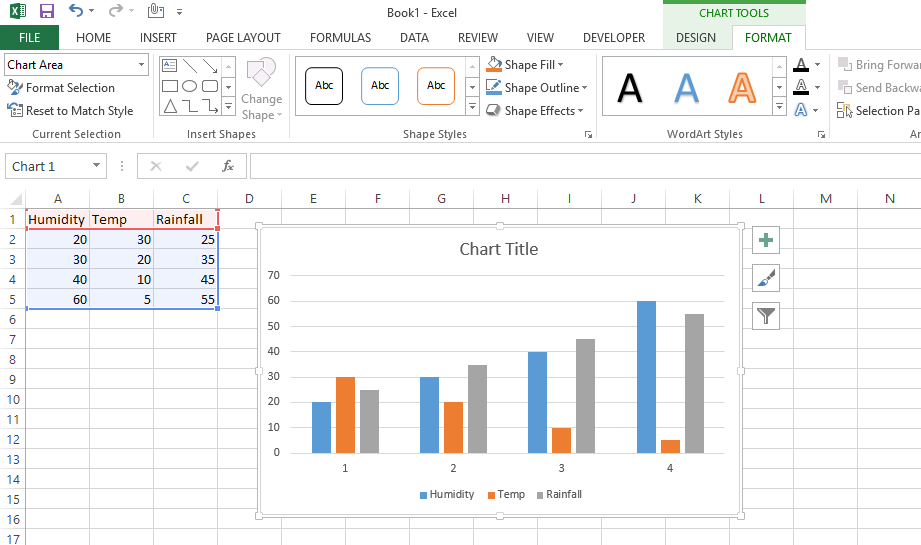The height and width of the screenshot is (545, 921).
Task: Apply the blue outline Abc shape style
Action: point(380,86)
